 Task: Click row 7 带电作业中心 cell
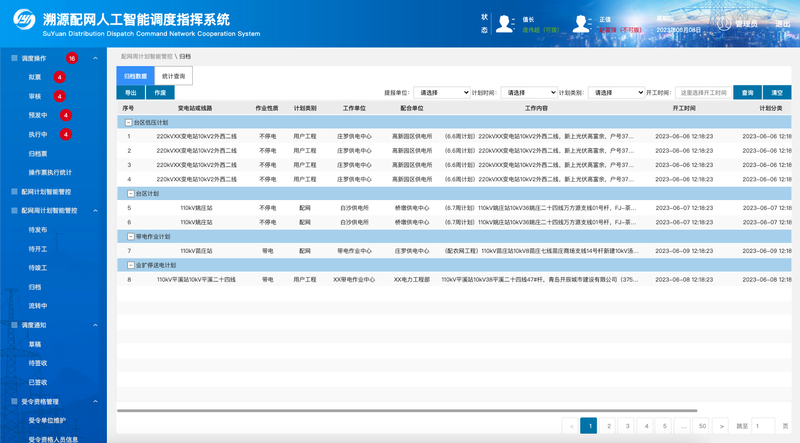(x=354, y=251)
